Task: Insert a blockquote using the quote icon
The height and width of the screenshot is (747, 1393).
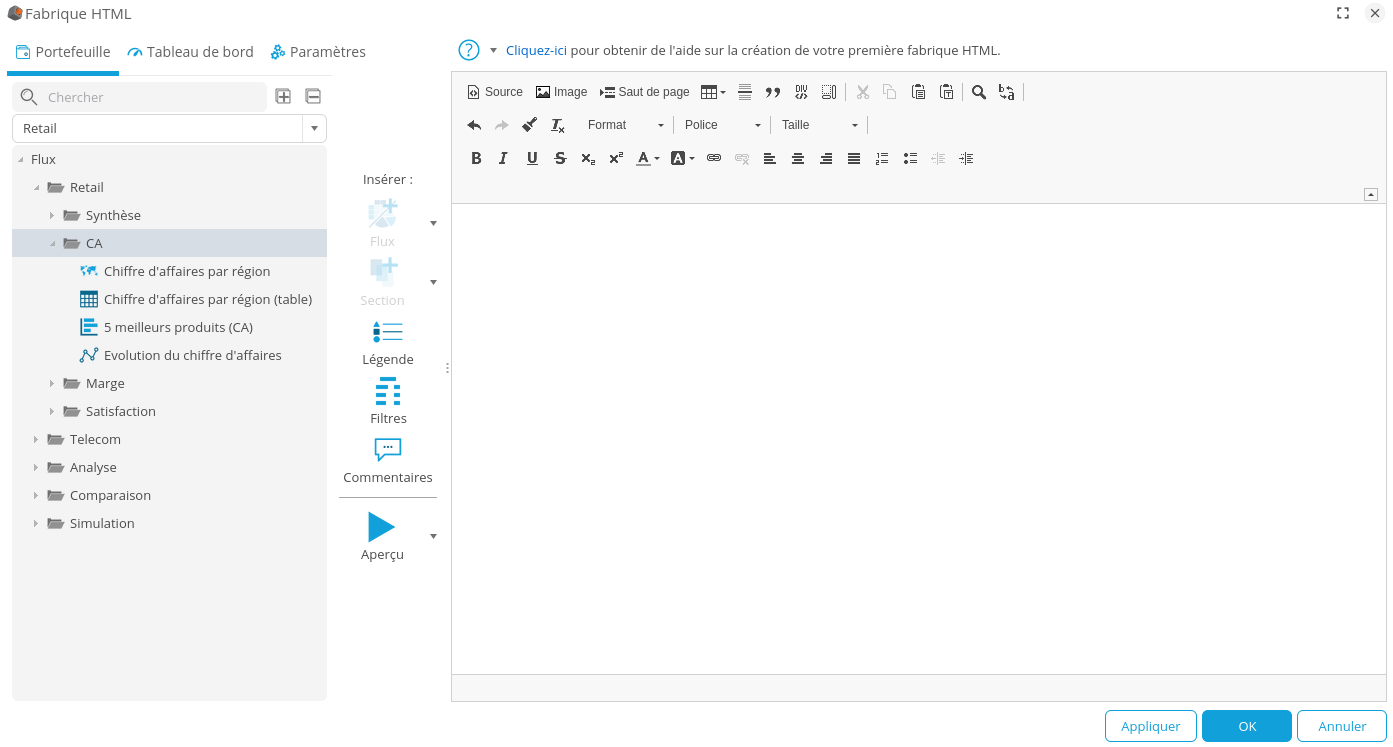Action: click(x=772, y=92)
